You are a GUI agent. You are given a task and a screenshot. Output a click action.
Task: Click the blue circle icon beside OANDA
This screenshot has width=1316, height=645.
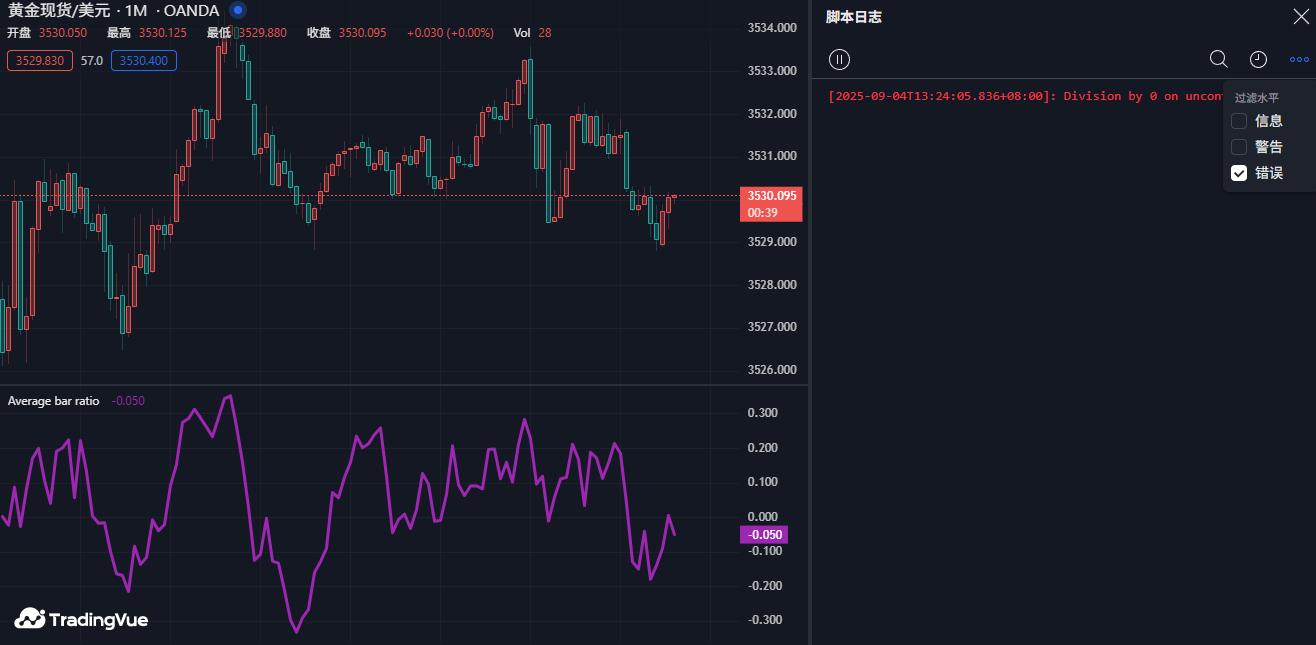pyautogui.click(x=237, y=10)
